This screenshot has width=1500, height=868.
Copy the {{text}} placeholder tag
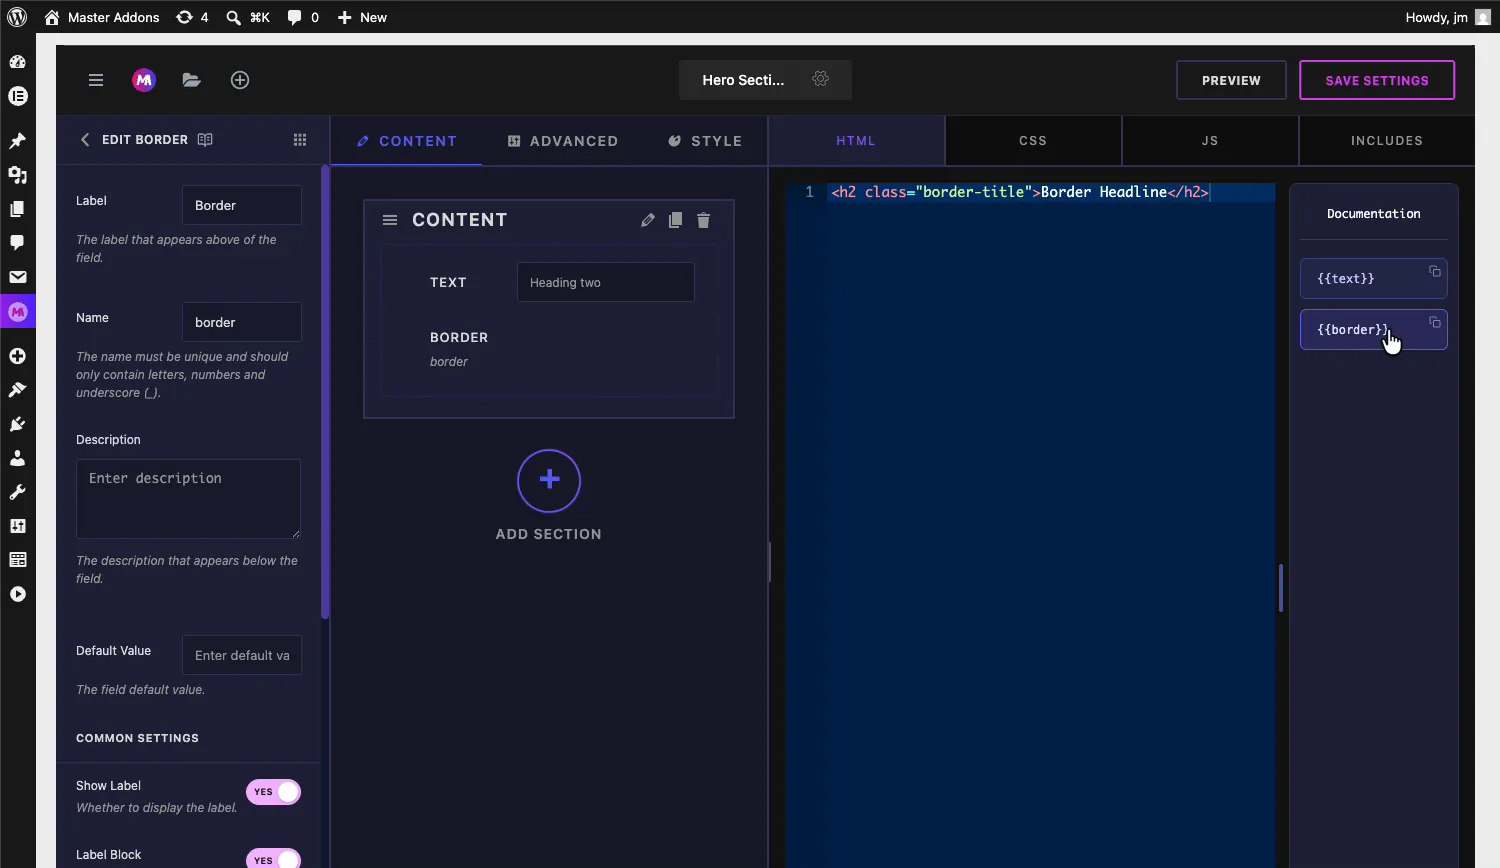click(x=1435, y=272)
